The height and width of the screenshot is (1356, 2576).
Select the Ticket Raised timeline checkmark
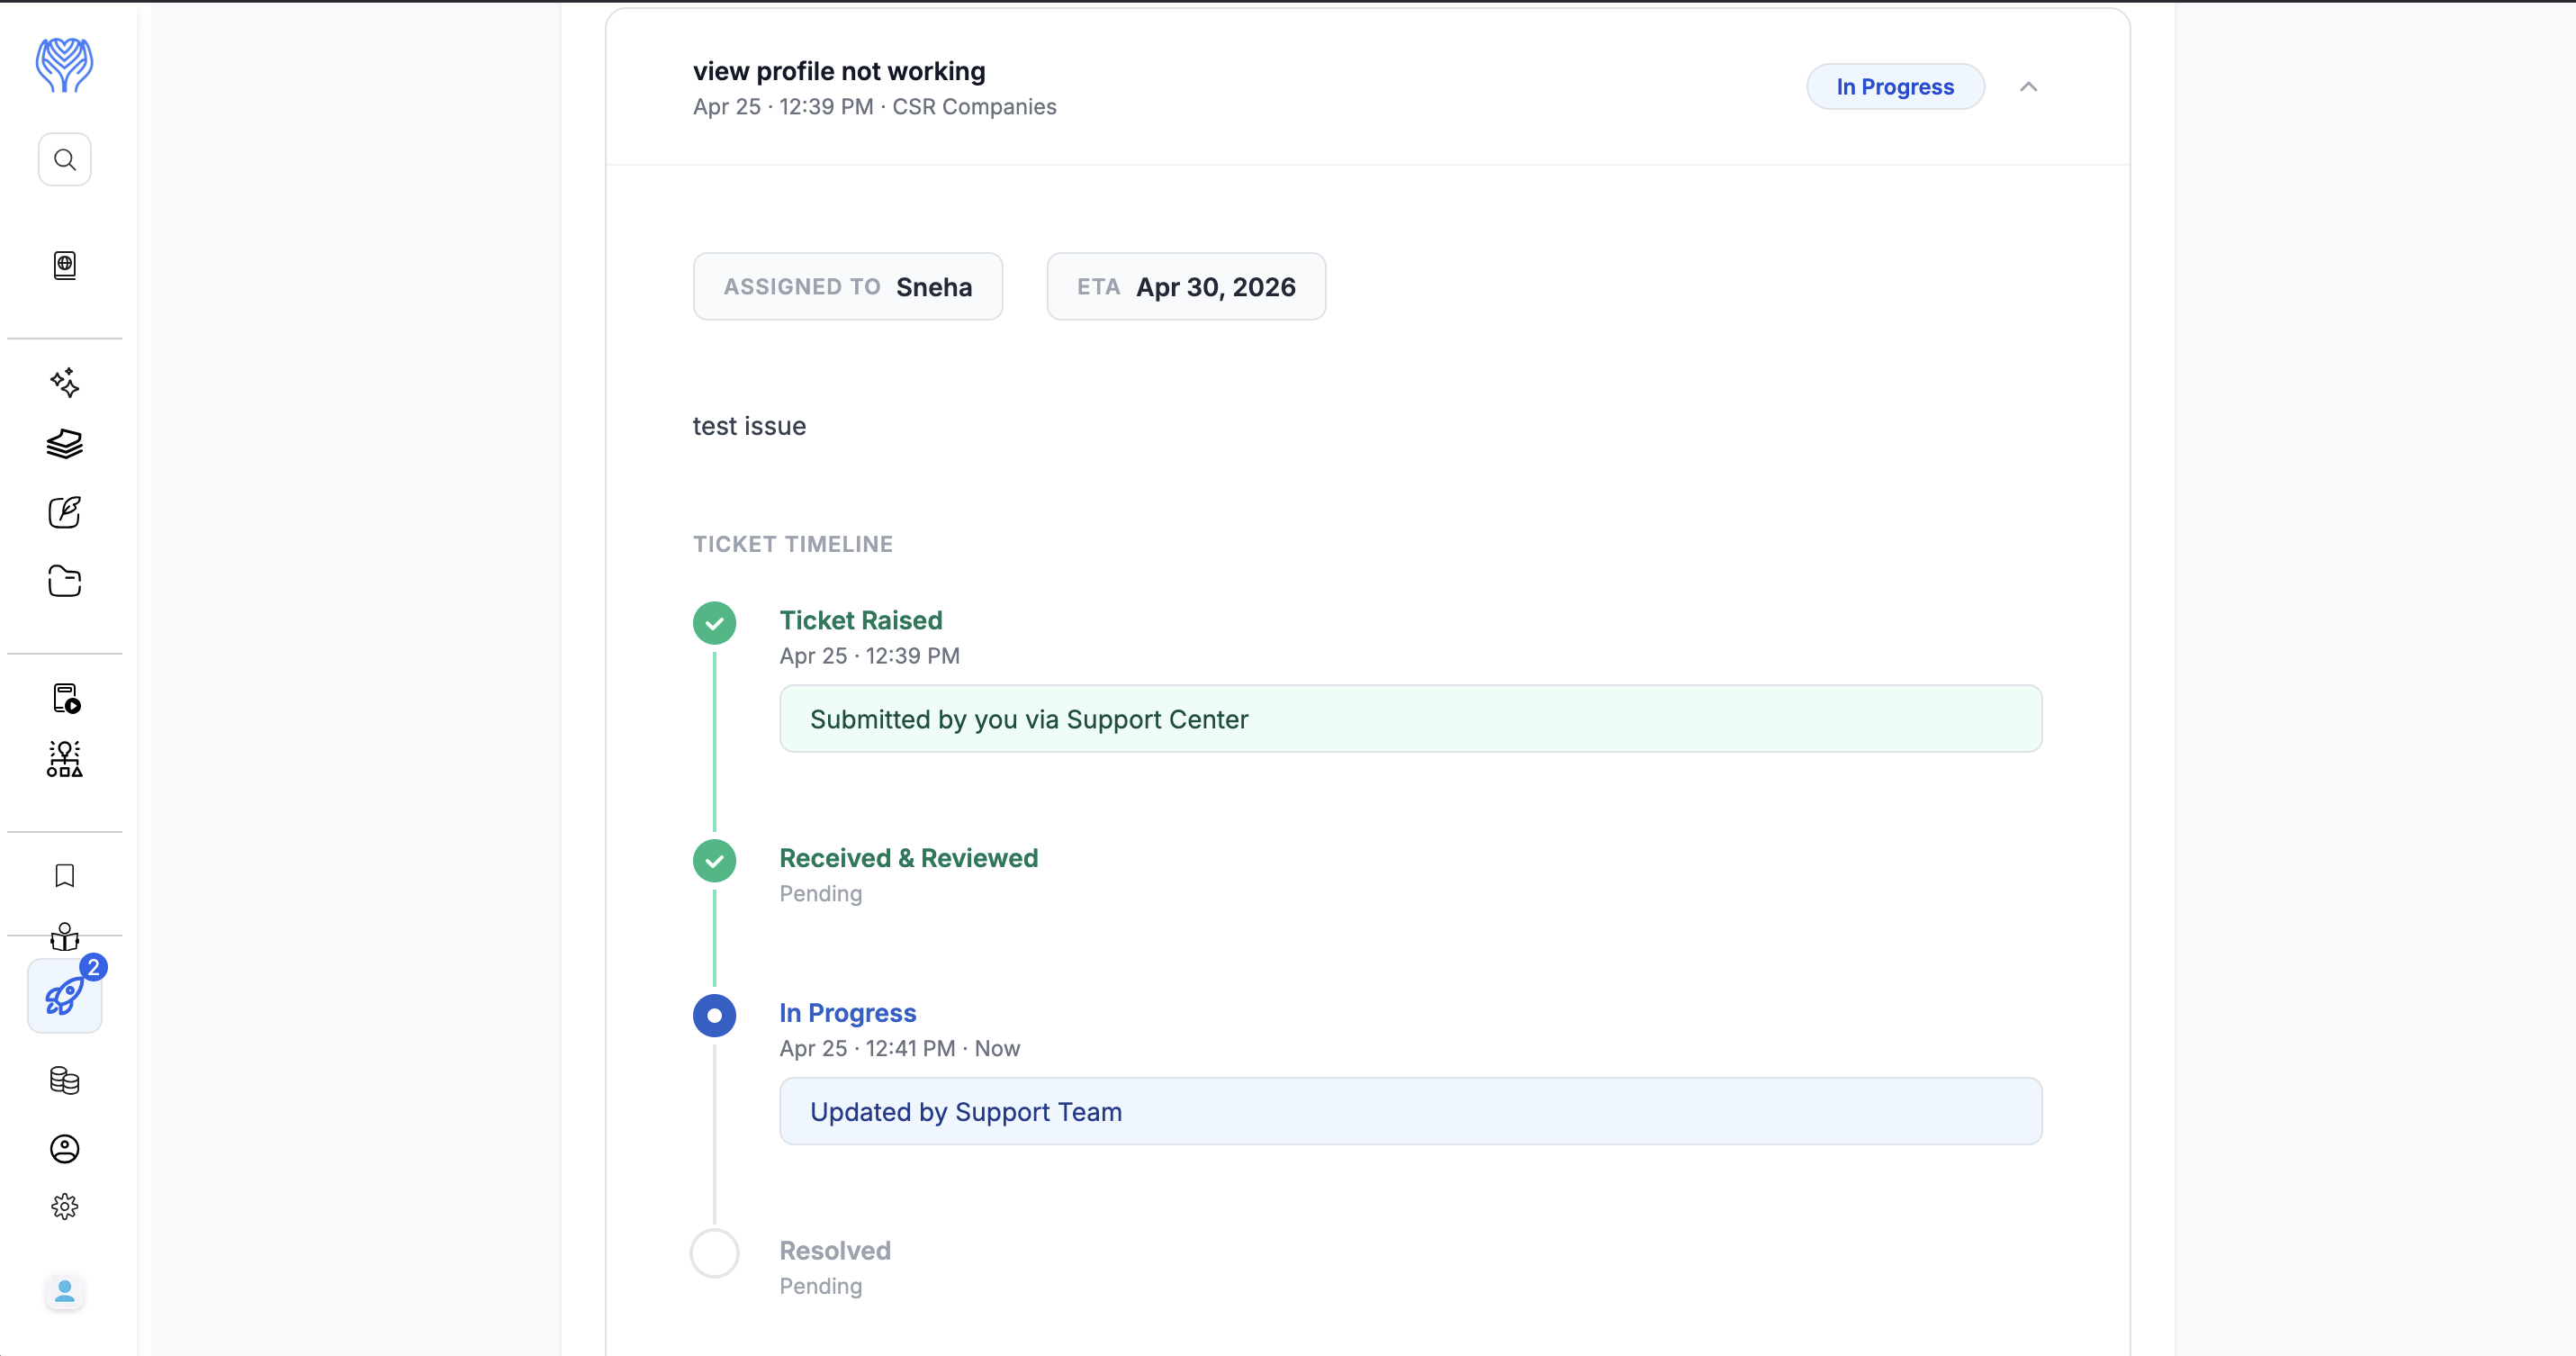click(714, 623)
